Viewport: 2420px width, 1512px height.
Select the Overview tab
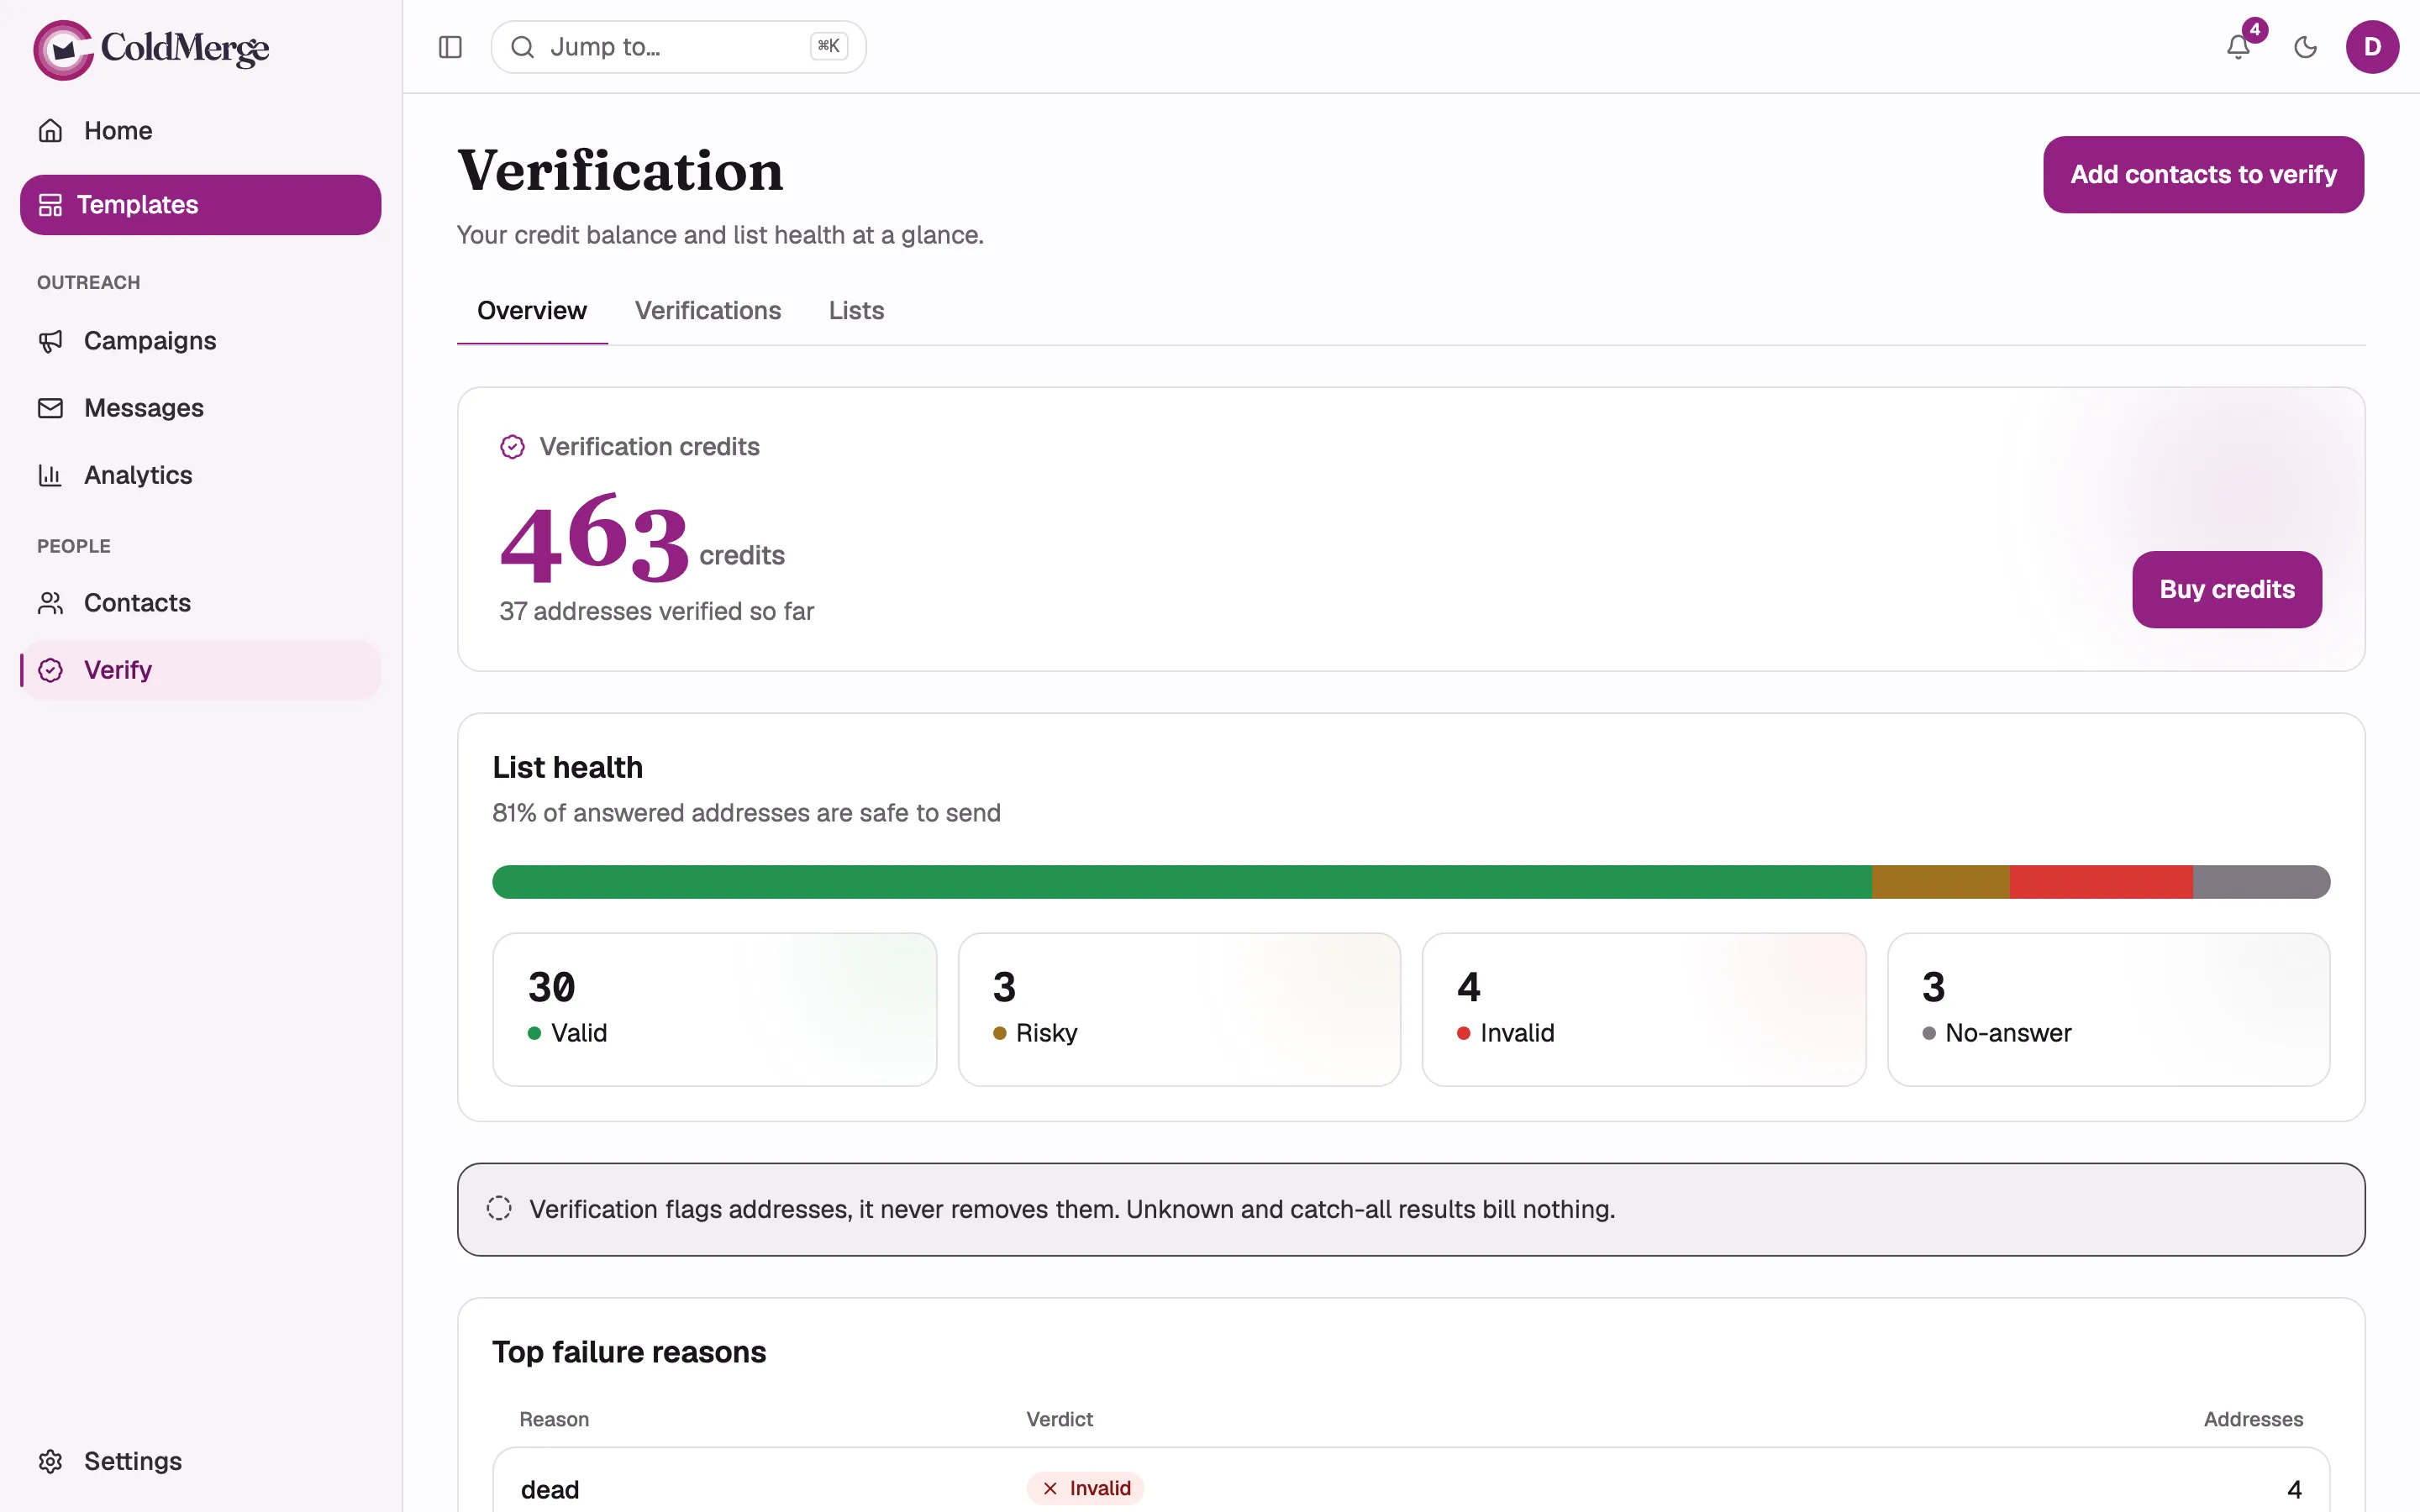coord(532,311)
